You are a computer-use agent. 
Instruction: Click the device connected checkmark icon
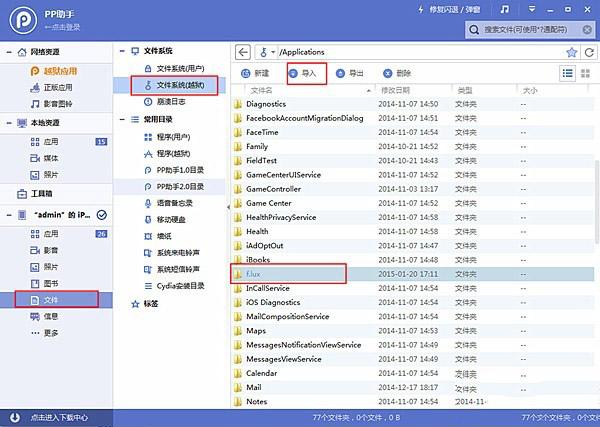(x=101, y=215)
